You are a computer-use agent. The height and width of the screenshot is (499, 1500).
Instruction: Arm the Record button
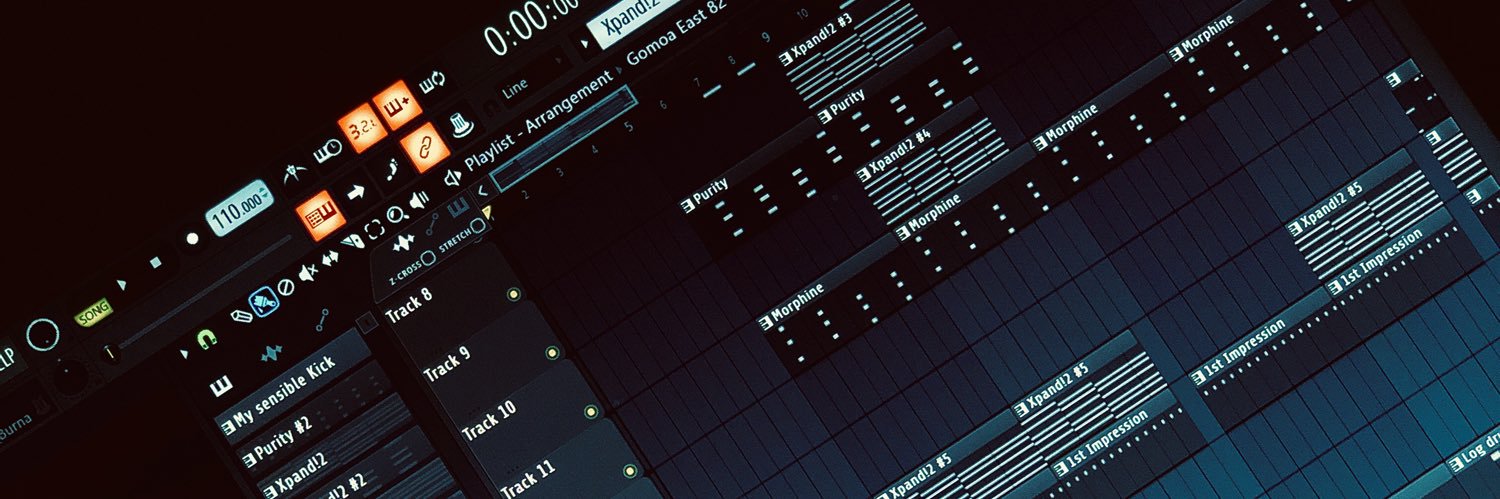tap(192, 239)
